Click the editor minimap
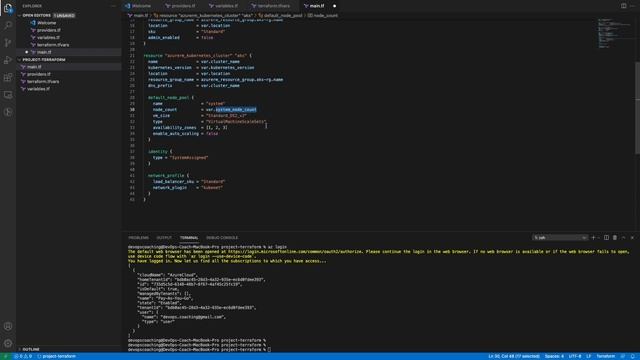The width and height of the screenshot is (640, 360). 614,33
